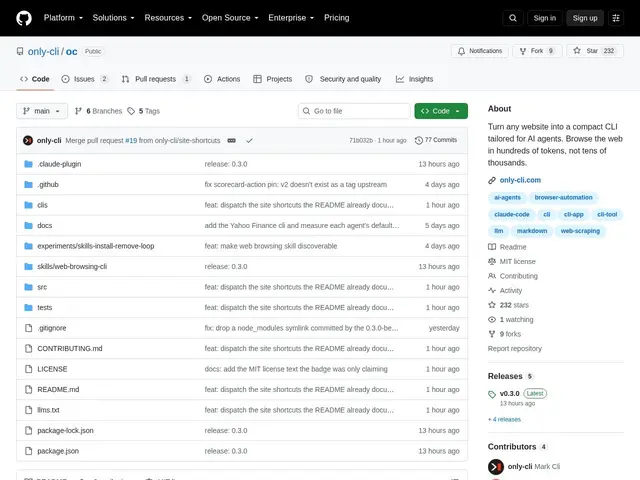The width and height of the screenshot is (640, 480).
Task: Open the docs folder
Action: (44, 225)
